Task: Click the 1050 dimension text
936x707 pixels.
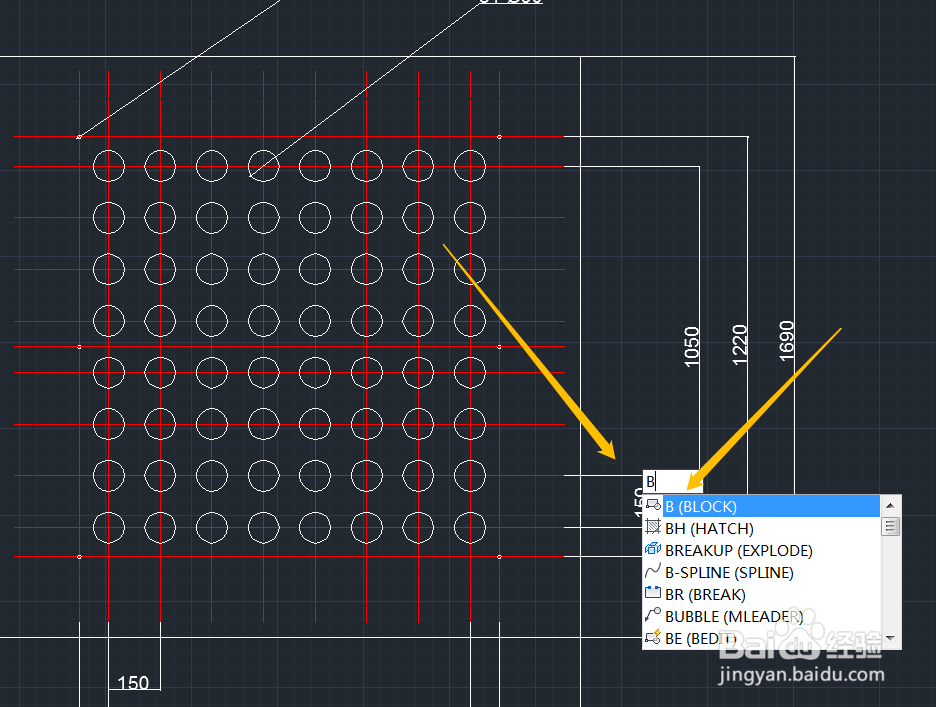Action: (691, 346)
